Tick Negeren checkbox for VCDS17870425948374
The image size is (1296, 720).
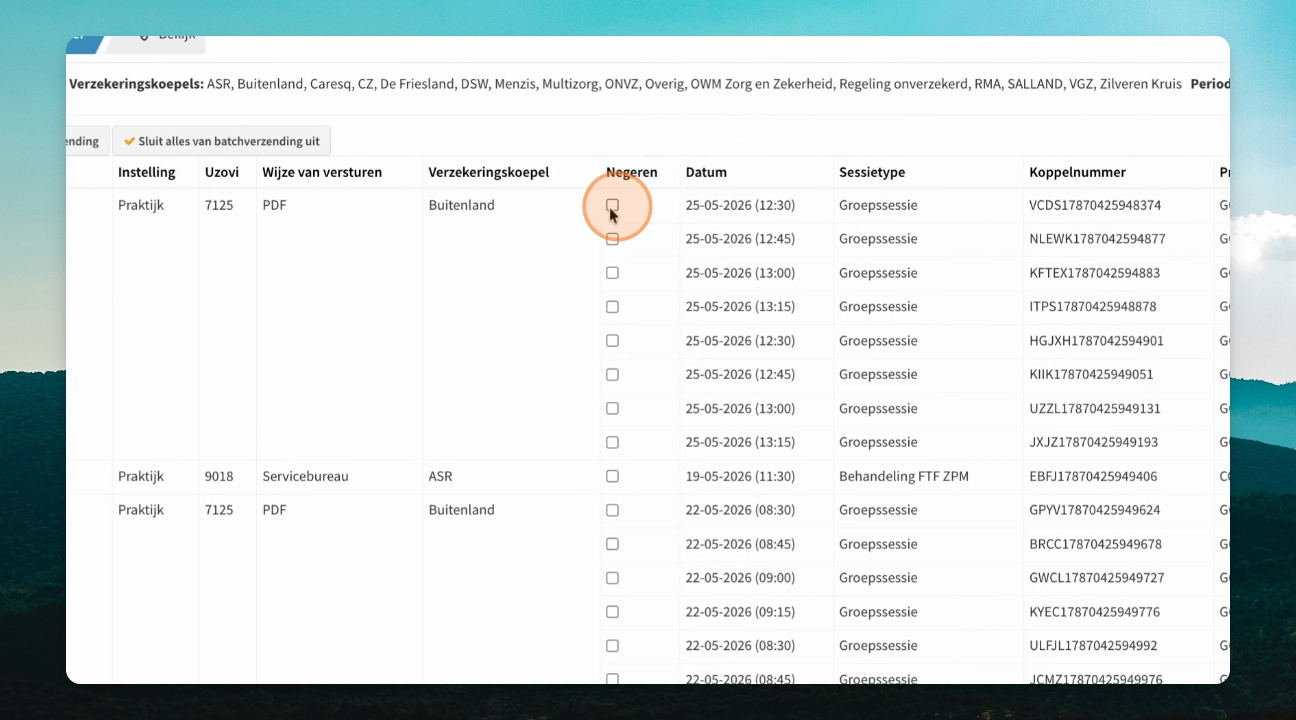pos(612,205)
